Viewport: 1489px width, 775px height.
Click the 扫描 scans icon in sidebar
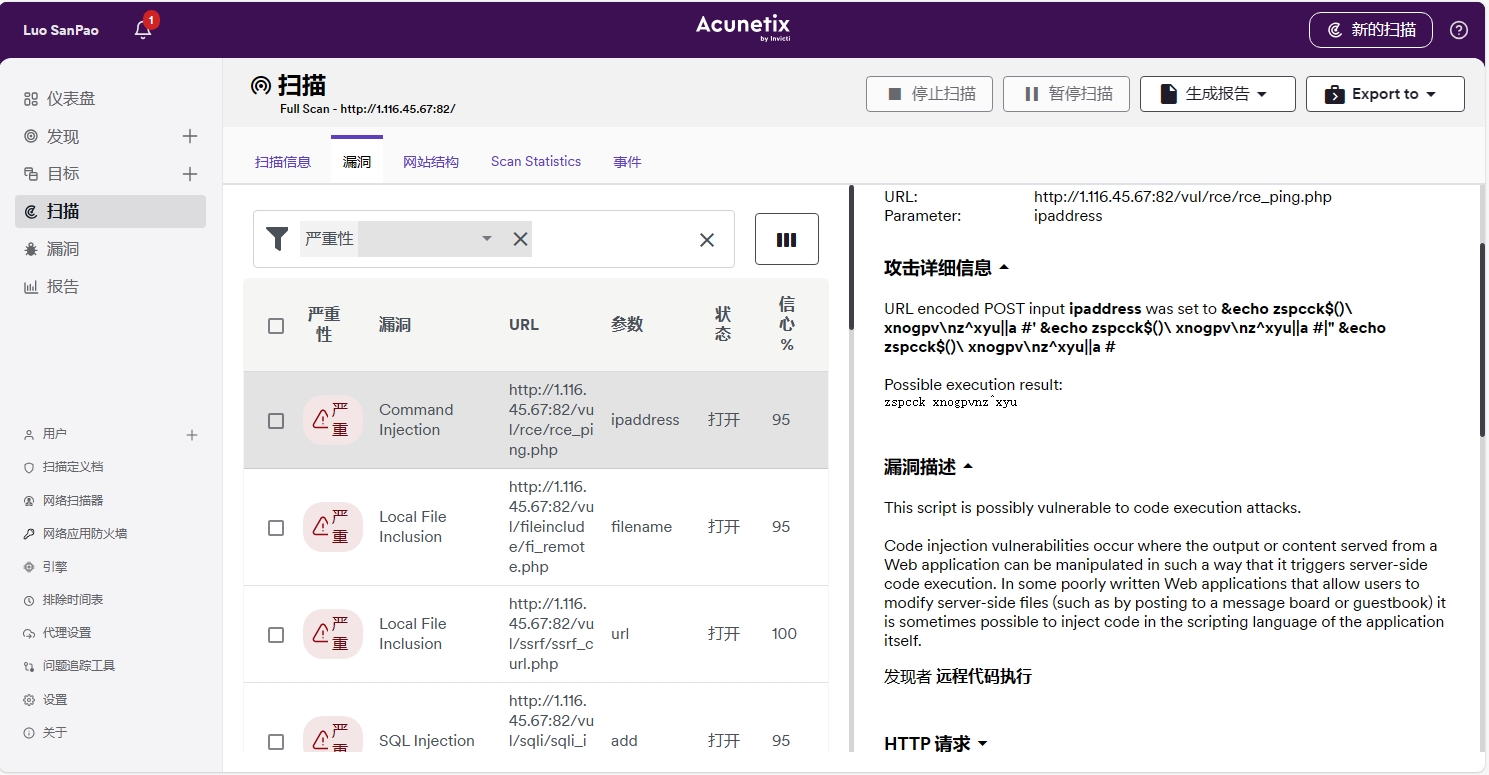(x=31, y=211)
